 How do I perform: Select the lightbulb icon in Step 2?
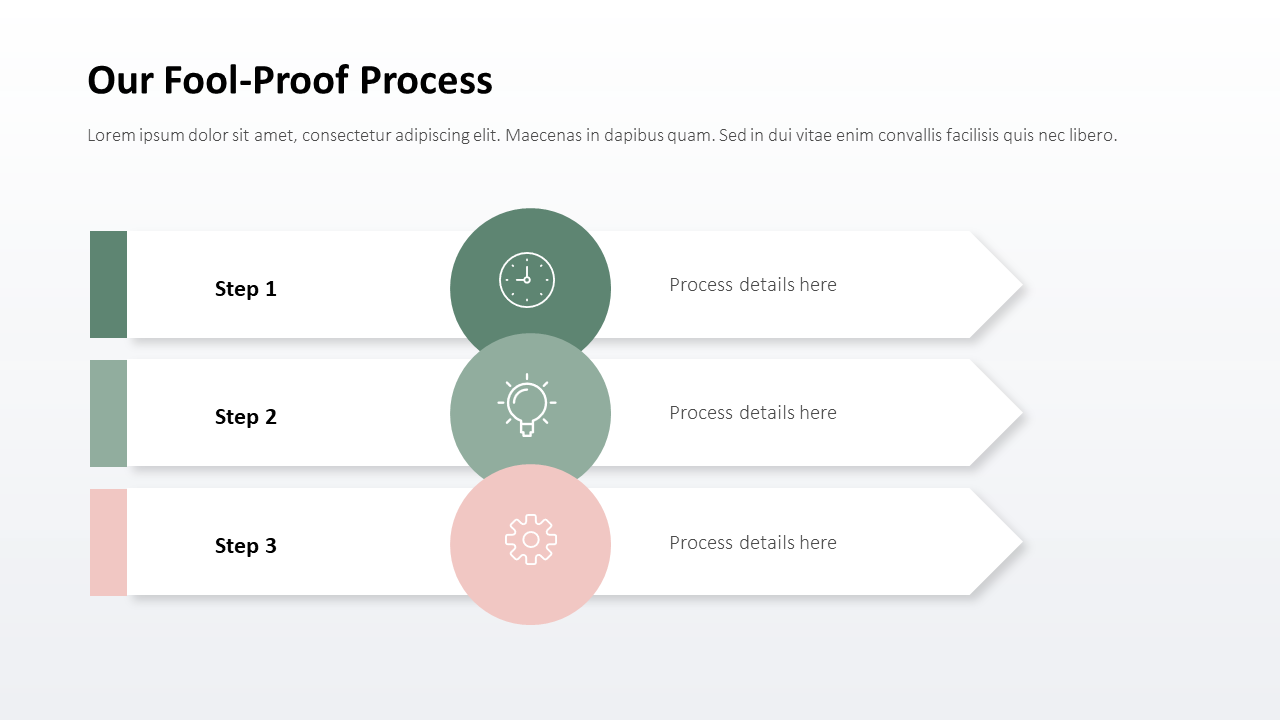point(527,406)
